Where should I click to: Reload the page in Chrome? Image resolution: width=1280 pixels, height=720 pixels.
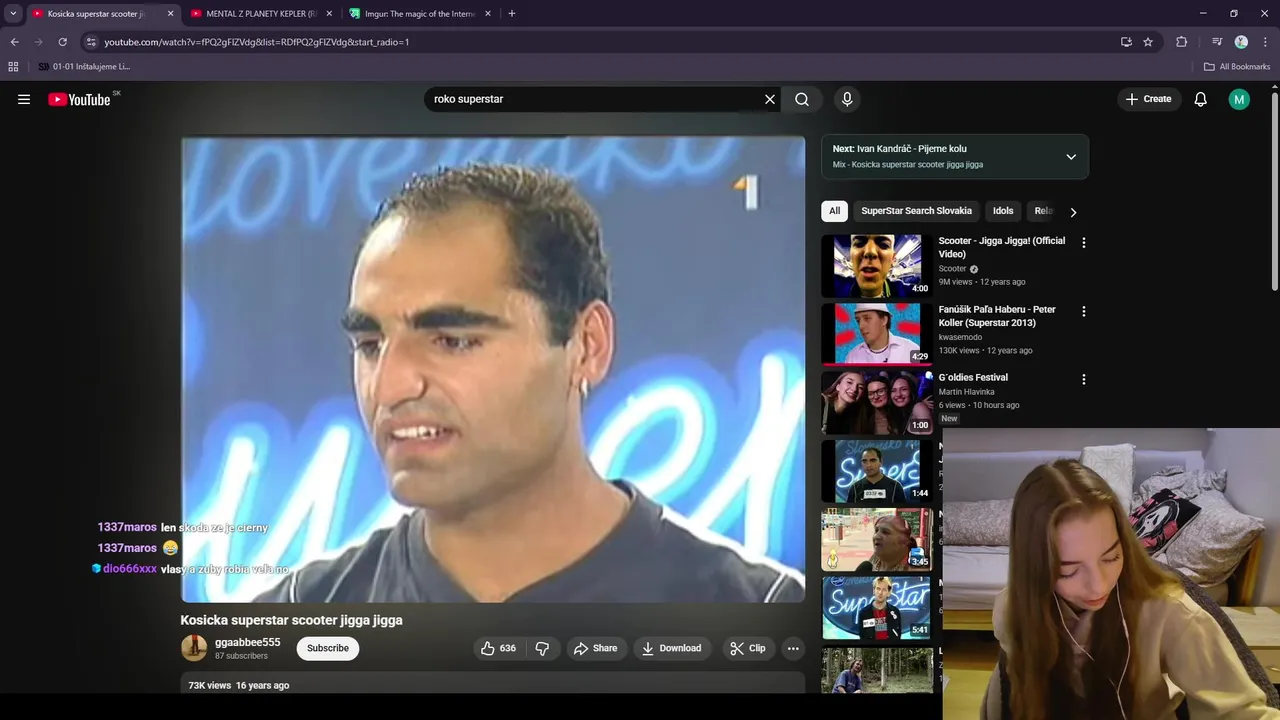[x=62, y=42]
